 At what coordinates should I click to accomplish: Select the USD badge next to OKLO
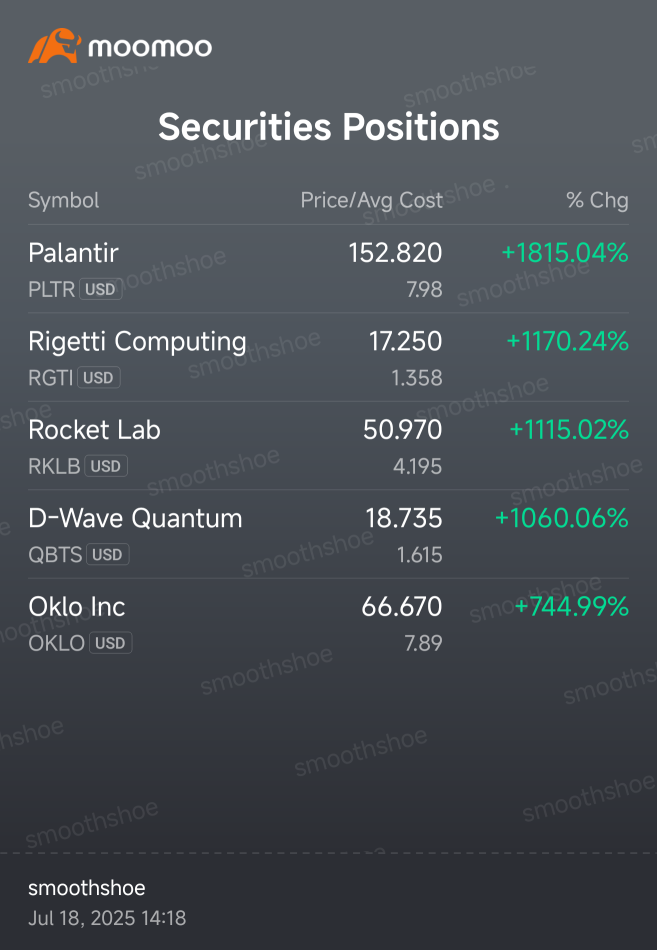110,643
